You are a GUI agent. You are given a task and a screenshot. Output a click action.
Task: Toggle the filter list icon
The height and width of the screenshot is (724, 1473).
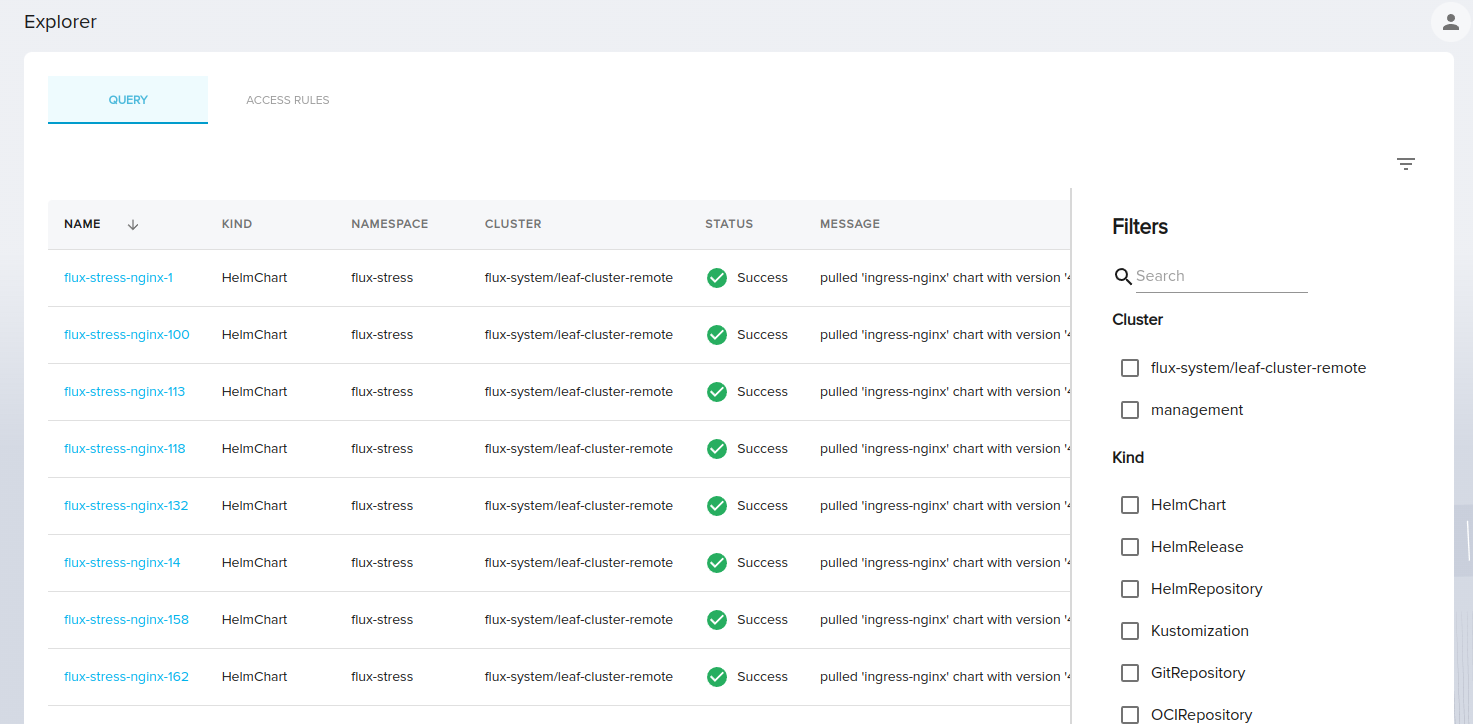point(1406,164)
